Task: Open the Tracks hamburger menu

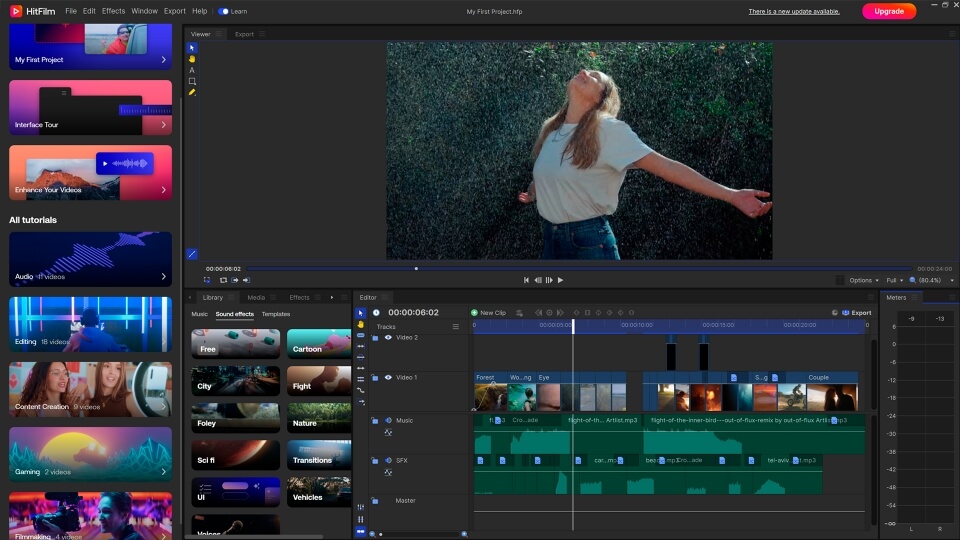Action: pyautogui.click(x=456, y=327)
